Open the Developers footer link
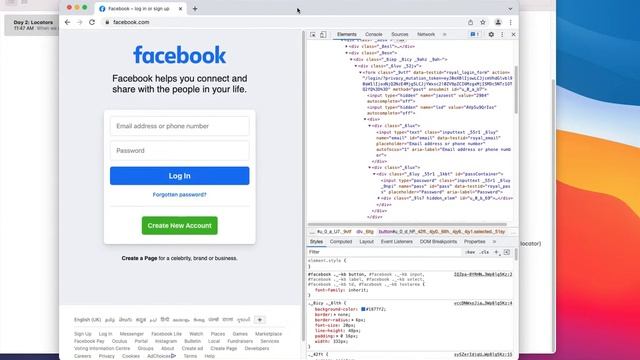This screenshot has width=640, height=360. (x=257, y=349)
